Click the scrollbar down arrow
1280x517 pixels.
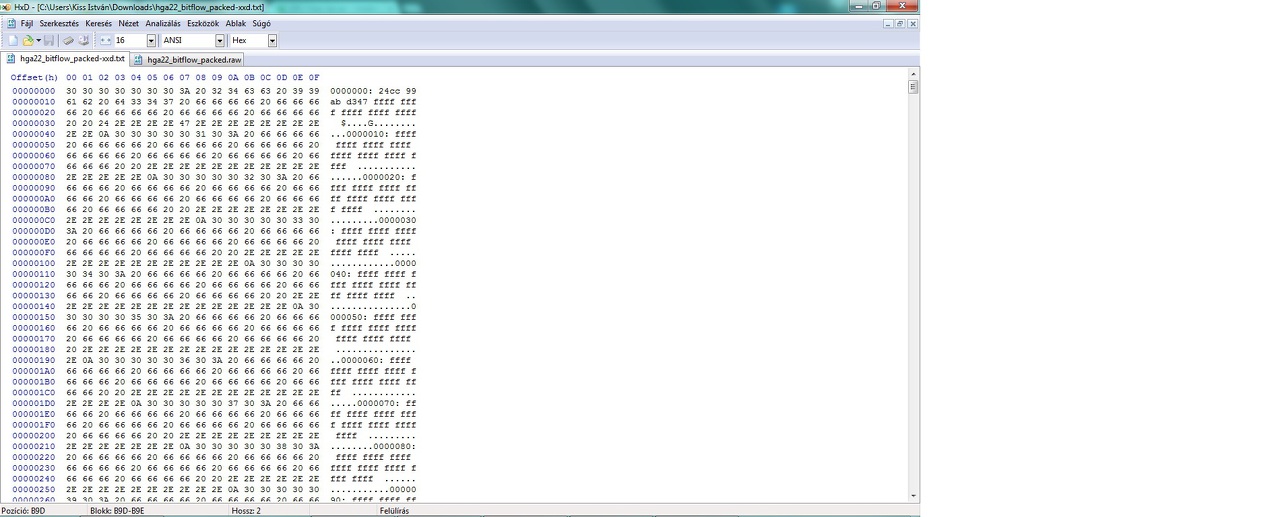pos(913,496)
